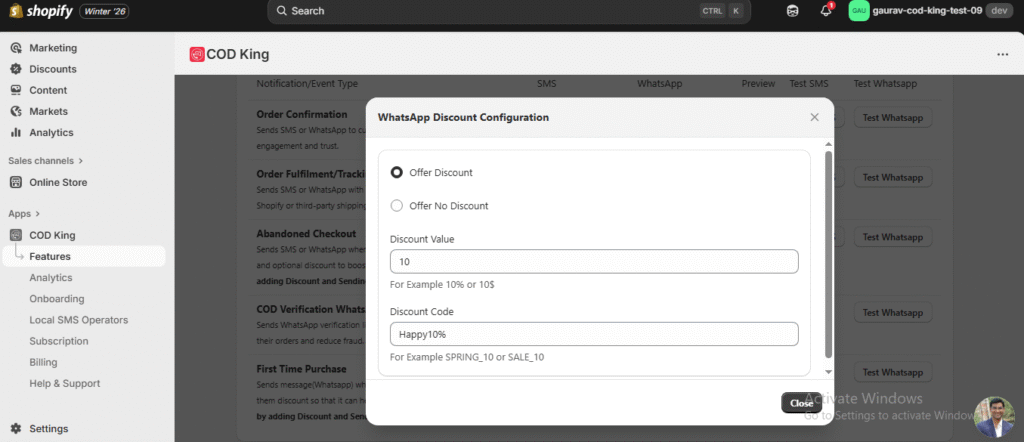Click the Analytics bar chart icon

tap(16, 132)
